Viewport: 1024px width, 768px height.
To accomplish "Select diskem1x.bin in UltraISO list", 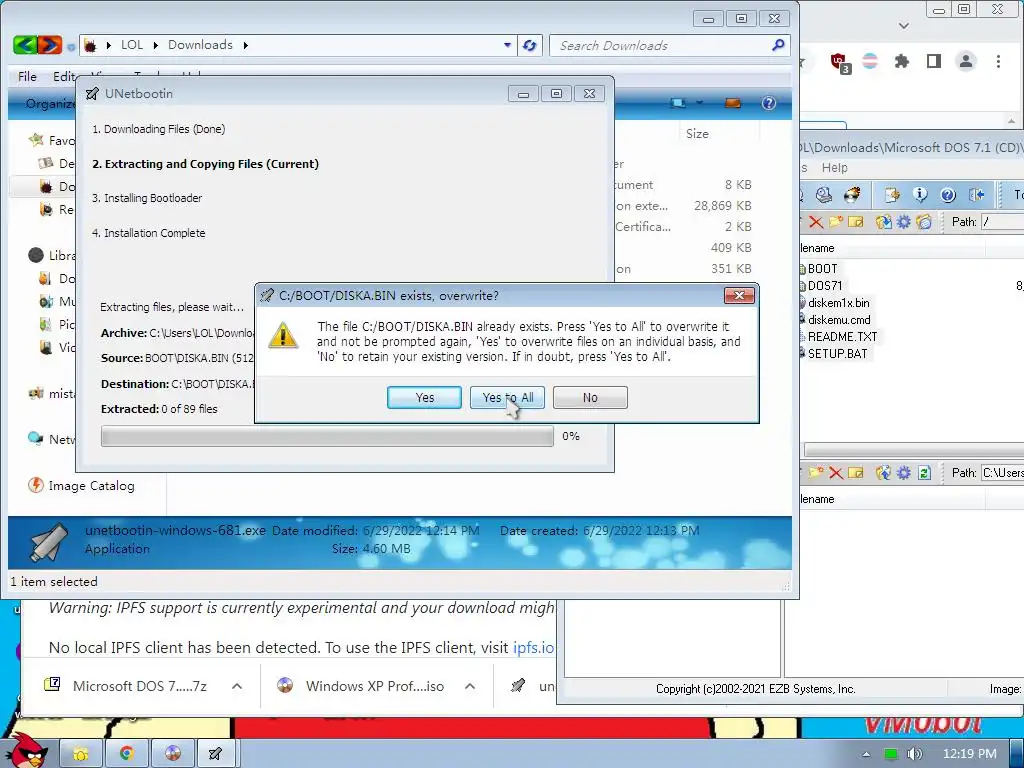I will tap(838, 303).
